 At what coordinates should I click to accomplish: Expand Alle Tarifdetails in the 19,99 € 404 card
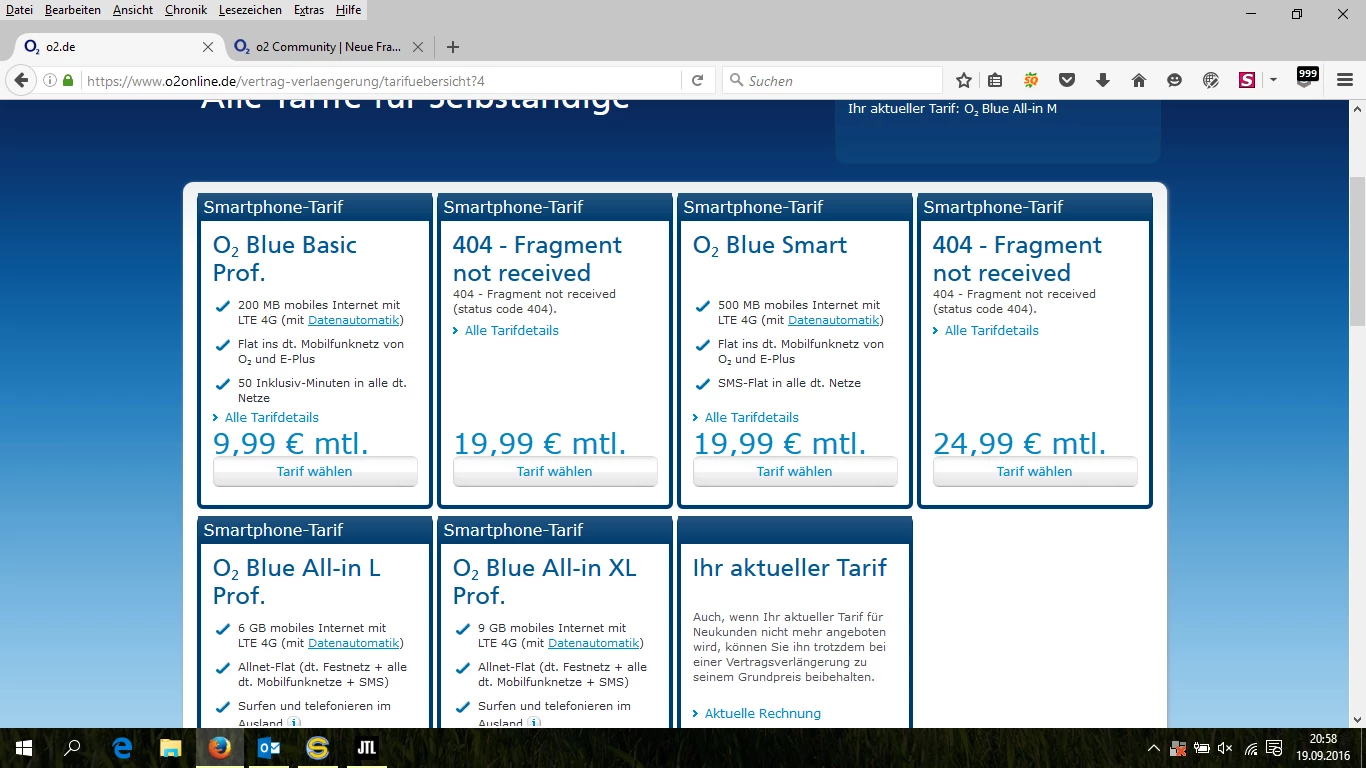(x=512, y=330)
